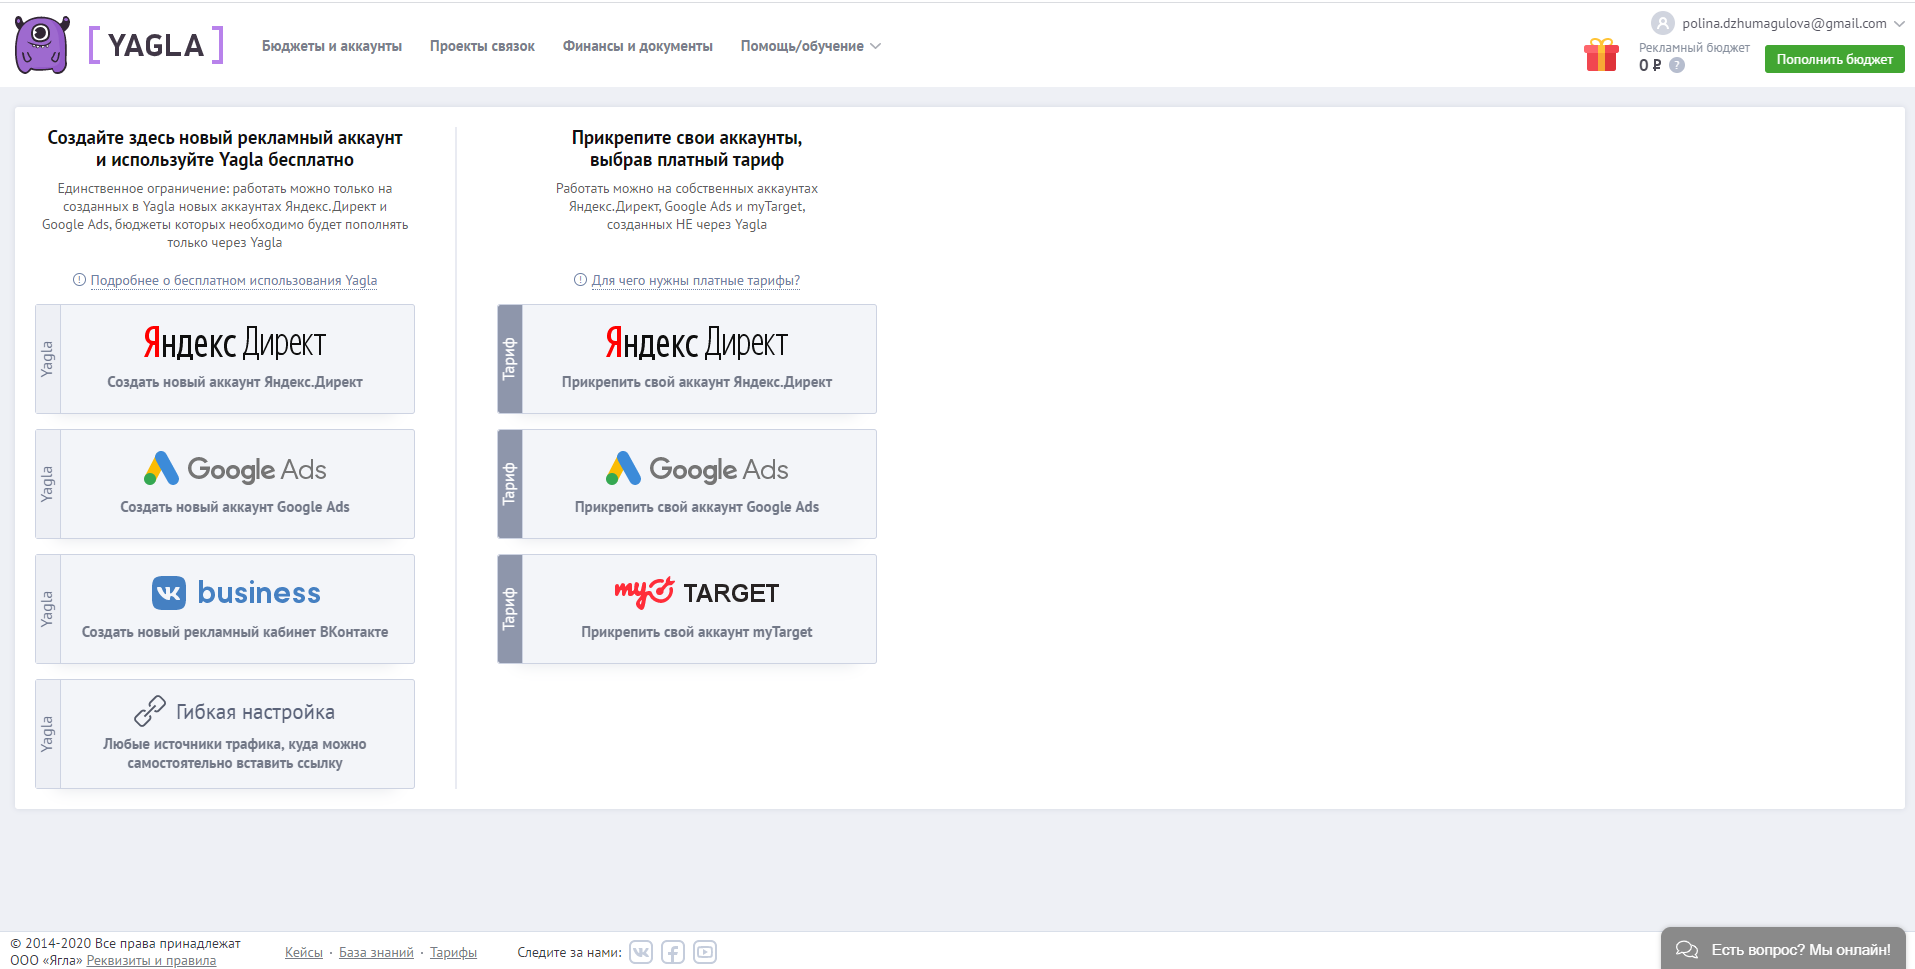1915x969 pixels.
Task: Open the Есть вопрос? Мы онлайн! chat
Action: coord(1783,949)
